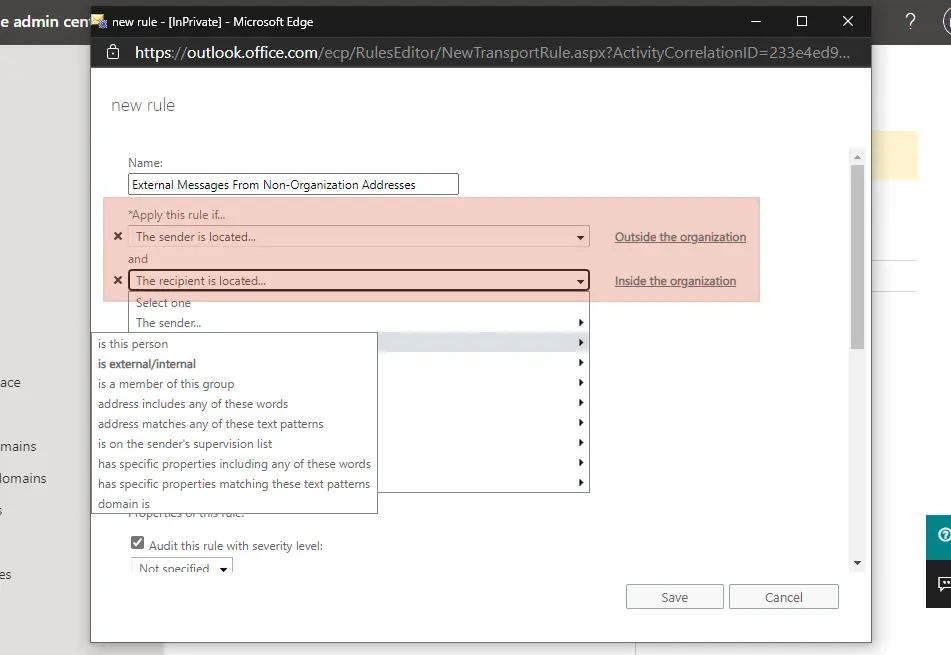This screenshot has width=951, height=655.
Task: Click the lock icon in address bar
Action: [113, 52]
